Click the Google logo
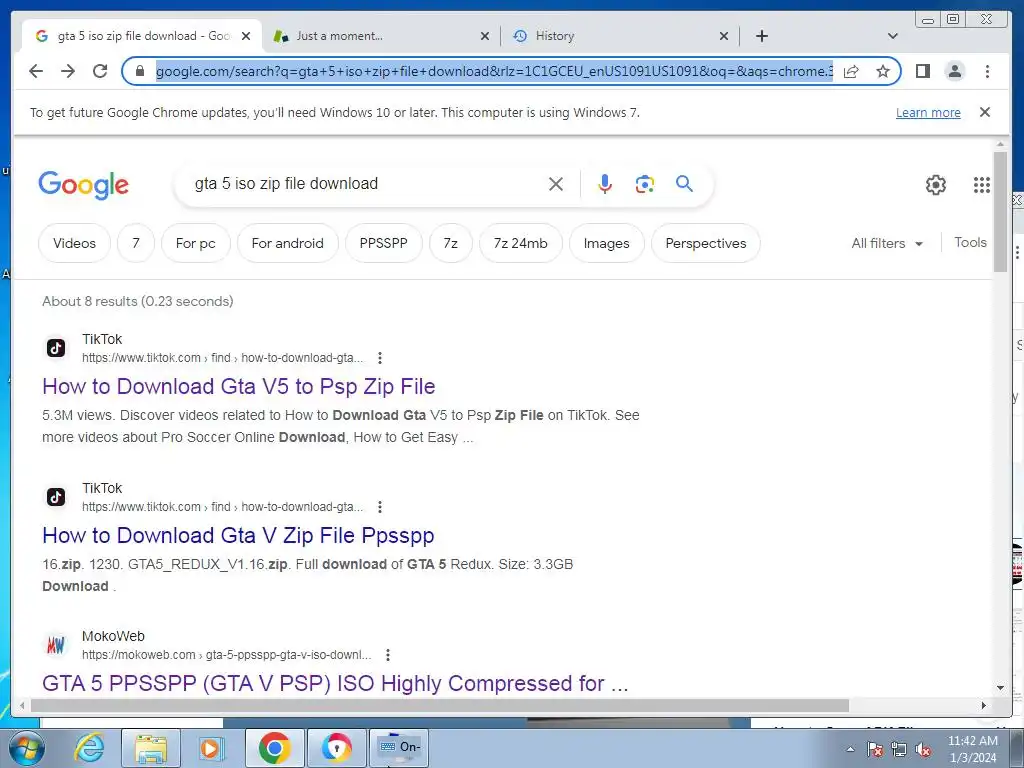The width and height of the screenshot is (1024, 768). tap(84, 185)
